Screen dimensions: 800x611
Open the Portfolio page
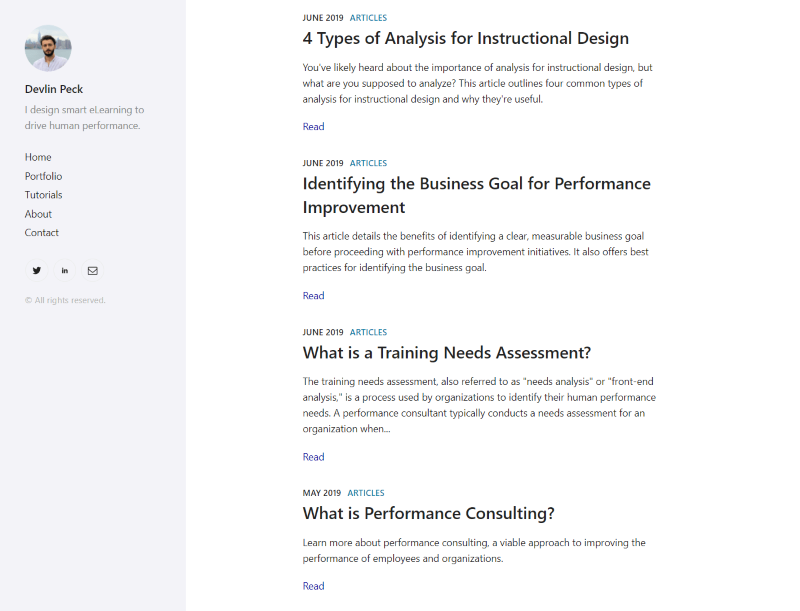(43, 176)
